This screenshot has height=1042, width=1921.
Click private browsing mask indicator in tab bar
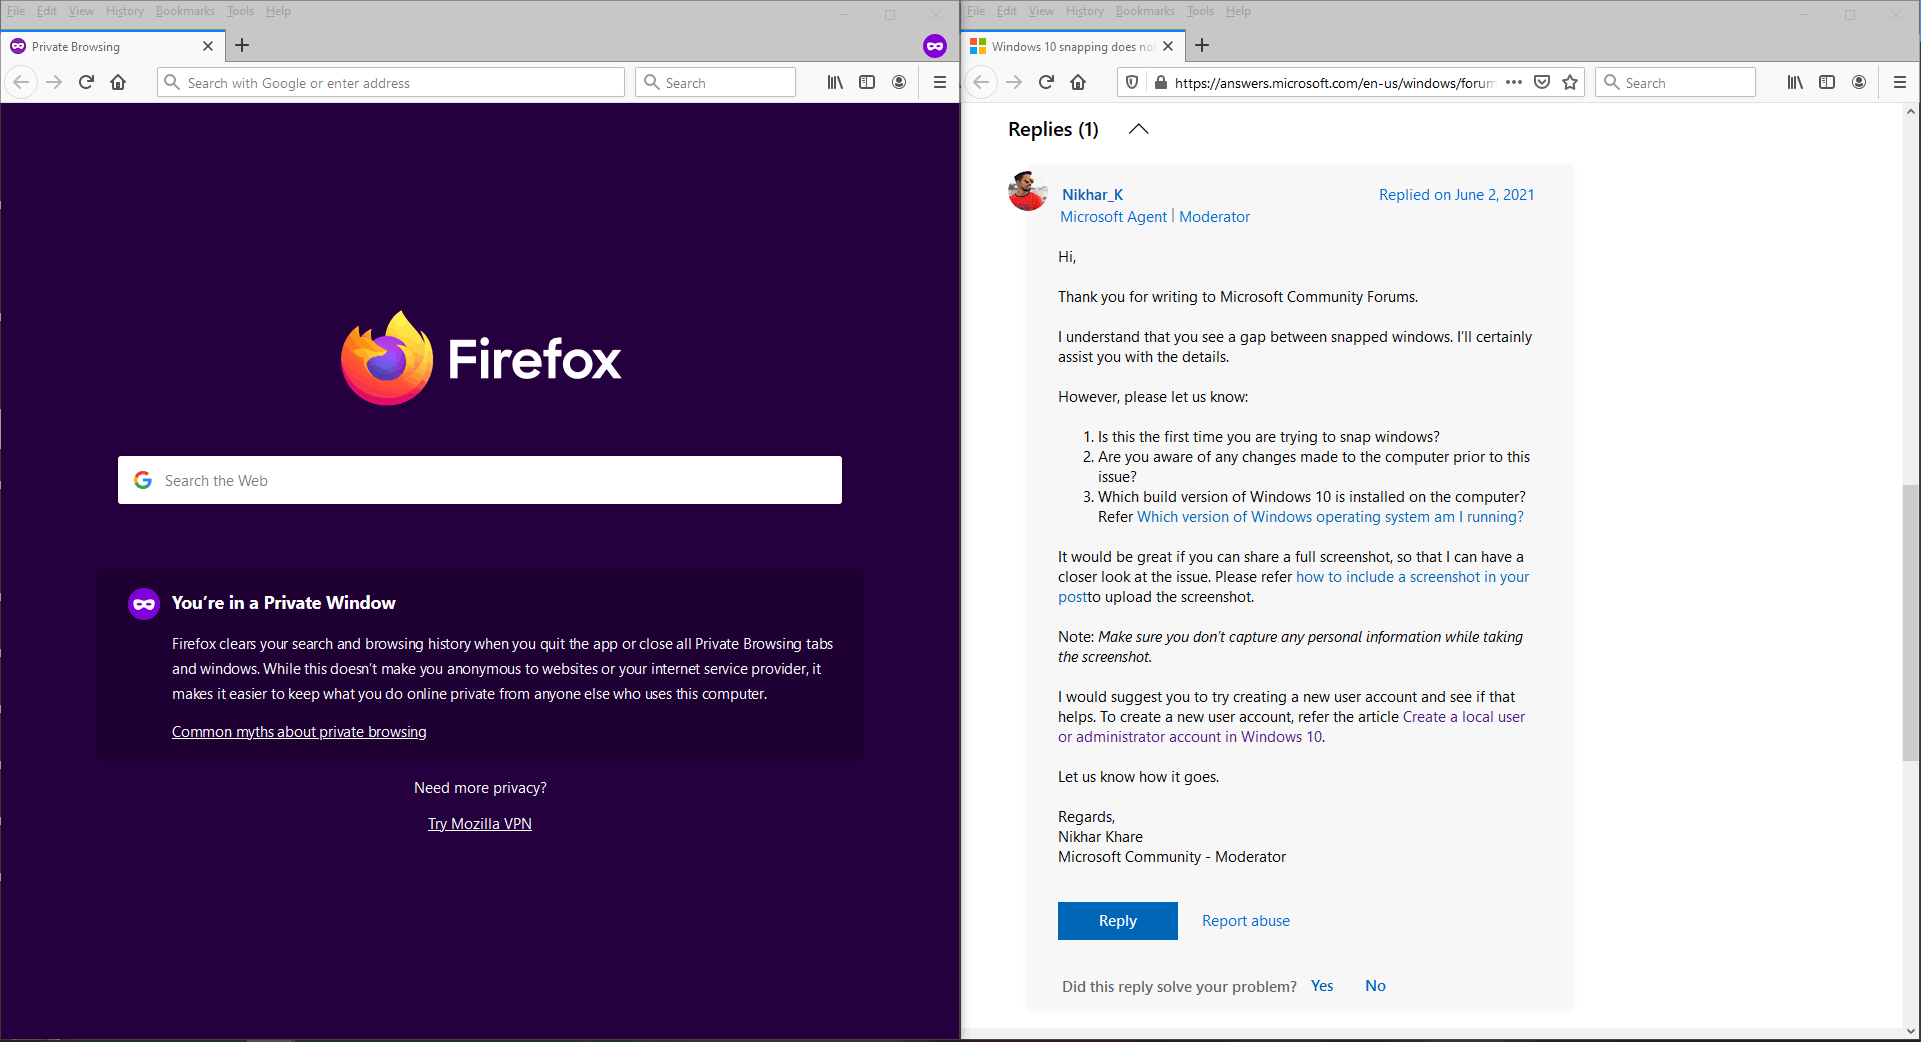[935, 46]
